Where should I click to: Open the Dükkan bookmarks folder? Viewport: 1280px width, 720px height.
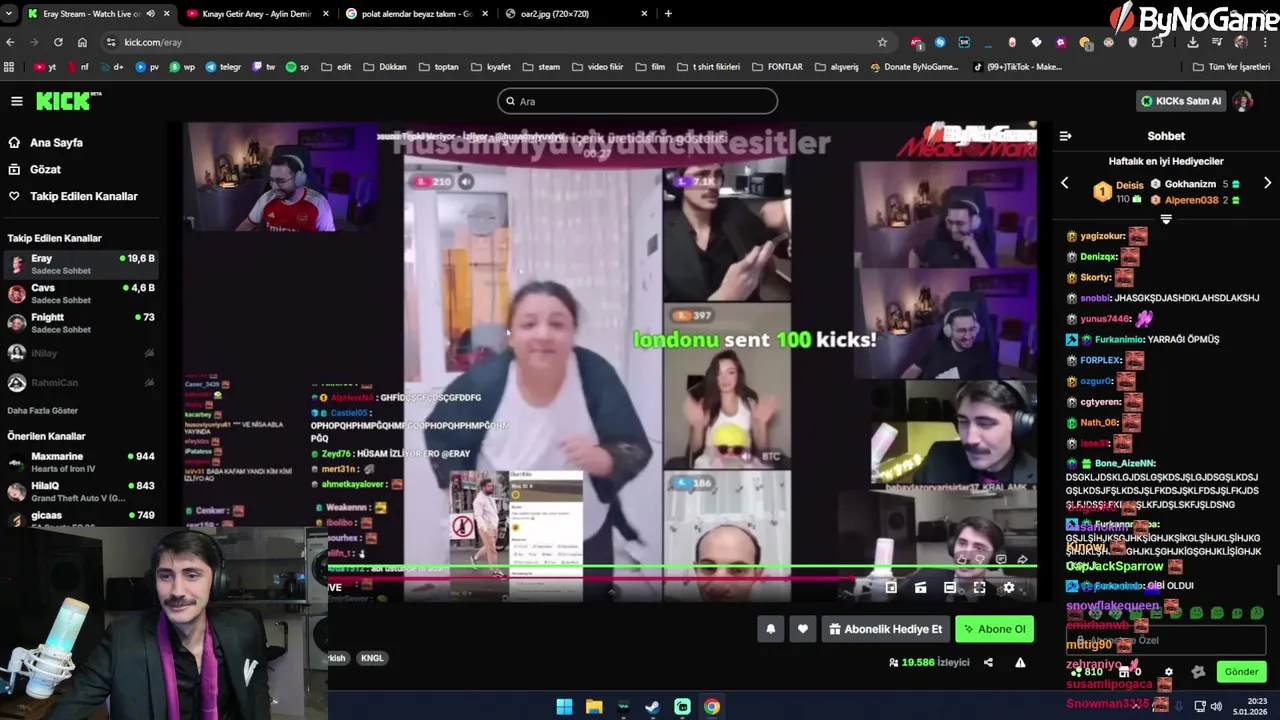tap(385, 67)
